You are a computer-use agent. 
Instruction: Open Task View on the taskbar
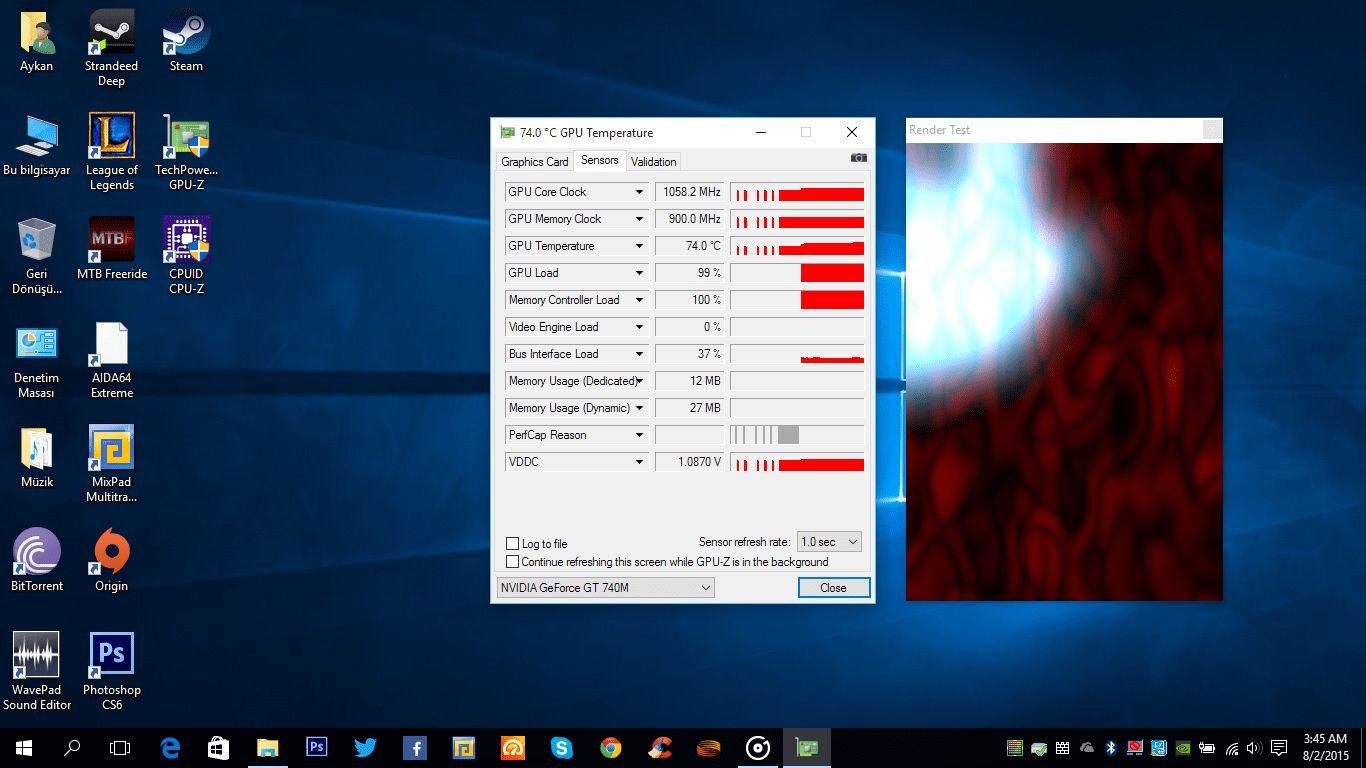click(x=120, y=747)
